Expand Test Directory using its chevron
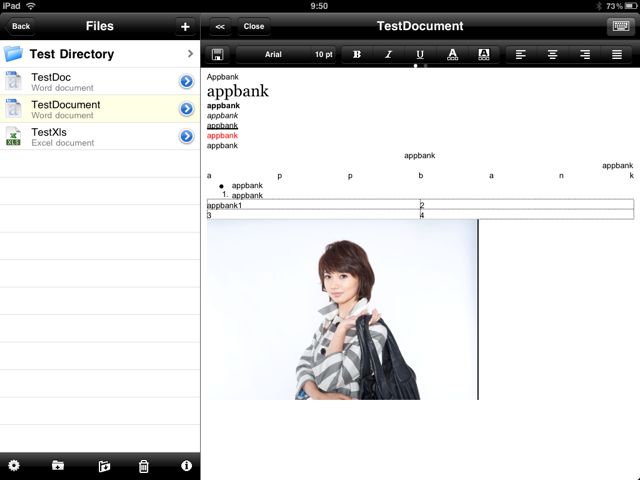 click(x=190, y=53)
